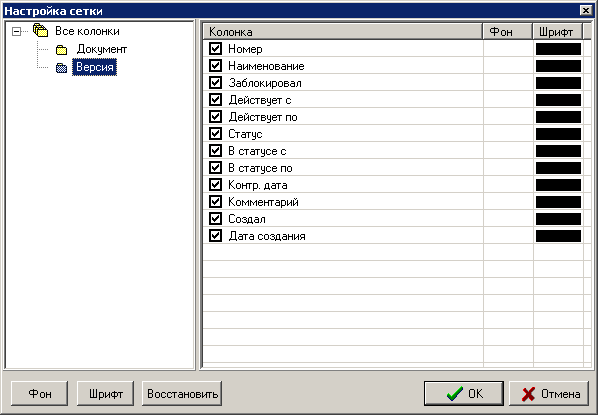Click the 'Все колонки' stacked folders icon
Screen dimensions: 598x415
coord(40,30)
